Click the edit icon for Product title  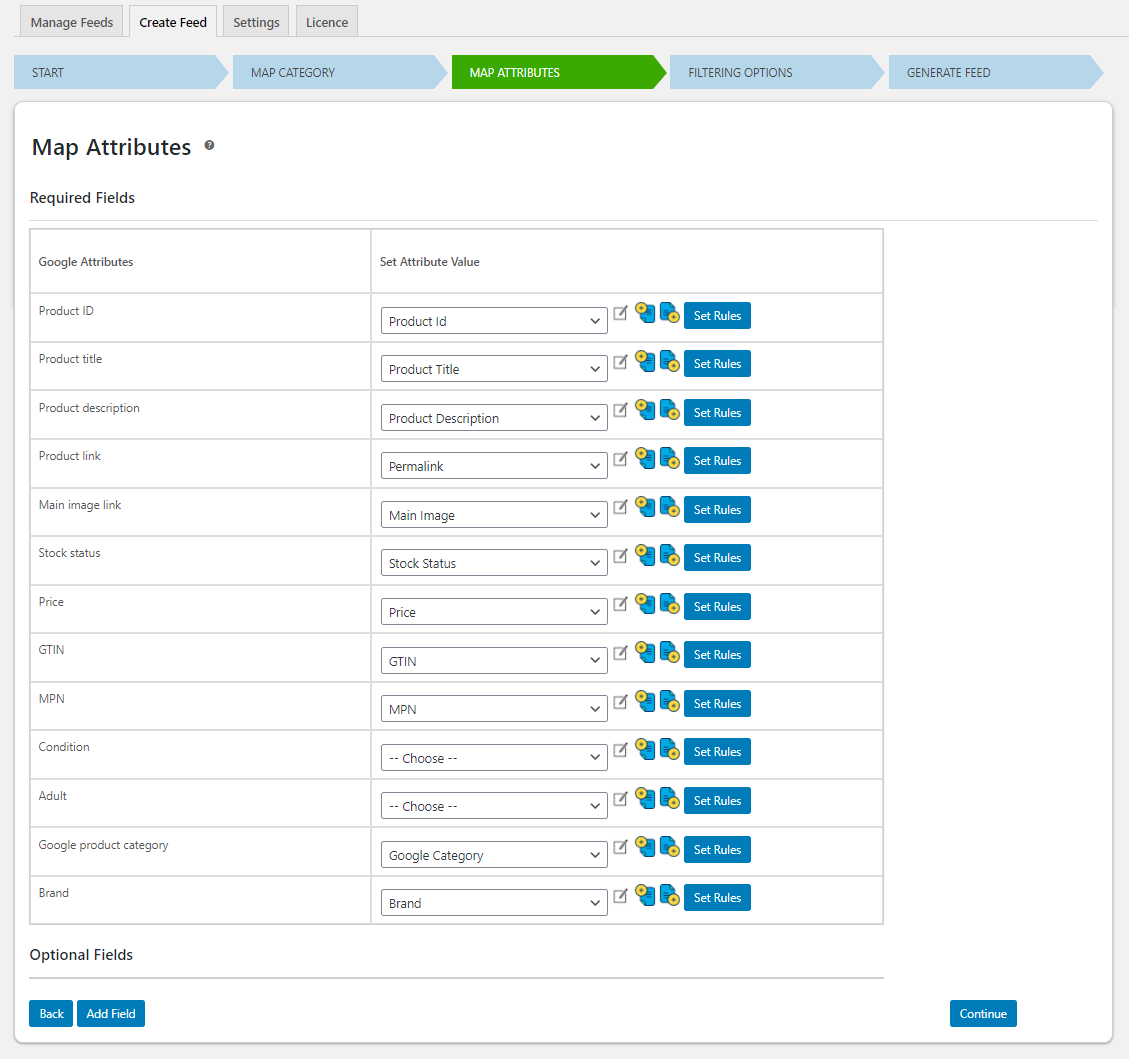point(620,361)
